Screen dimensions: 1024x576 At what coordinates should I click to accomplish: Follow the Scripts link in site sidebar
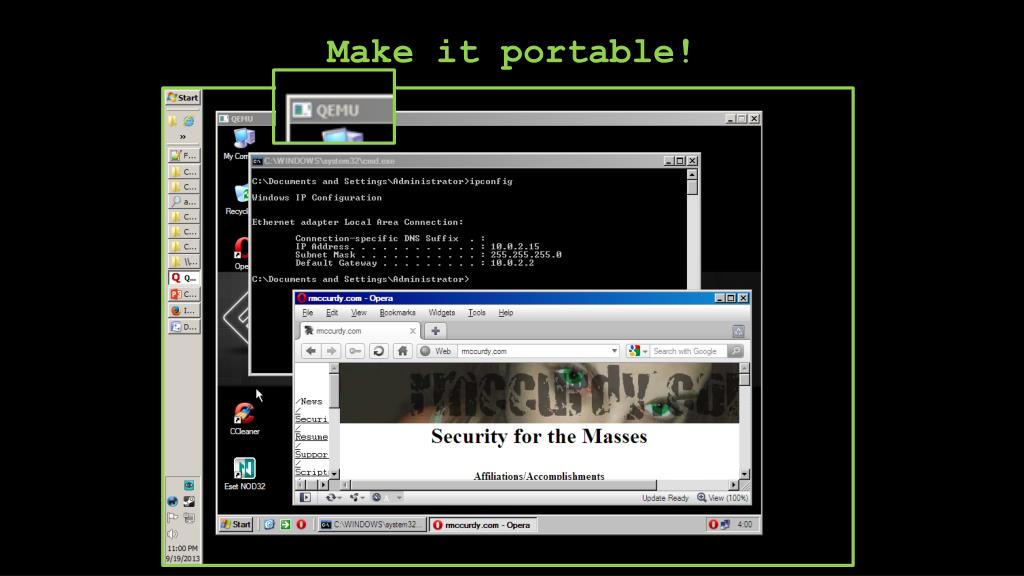click(x=312, y=472)
